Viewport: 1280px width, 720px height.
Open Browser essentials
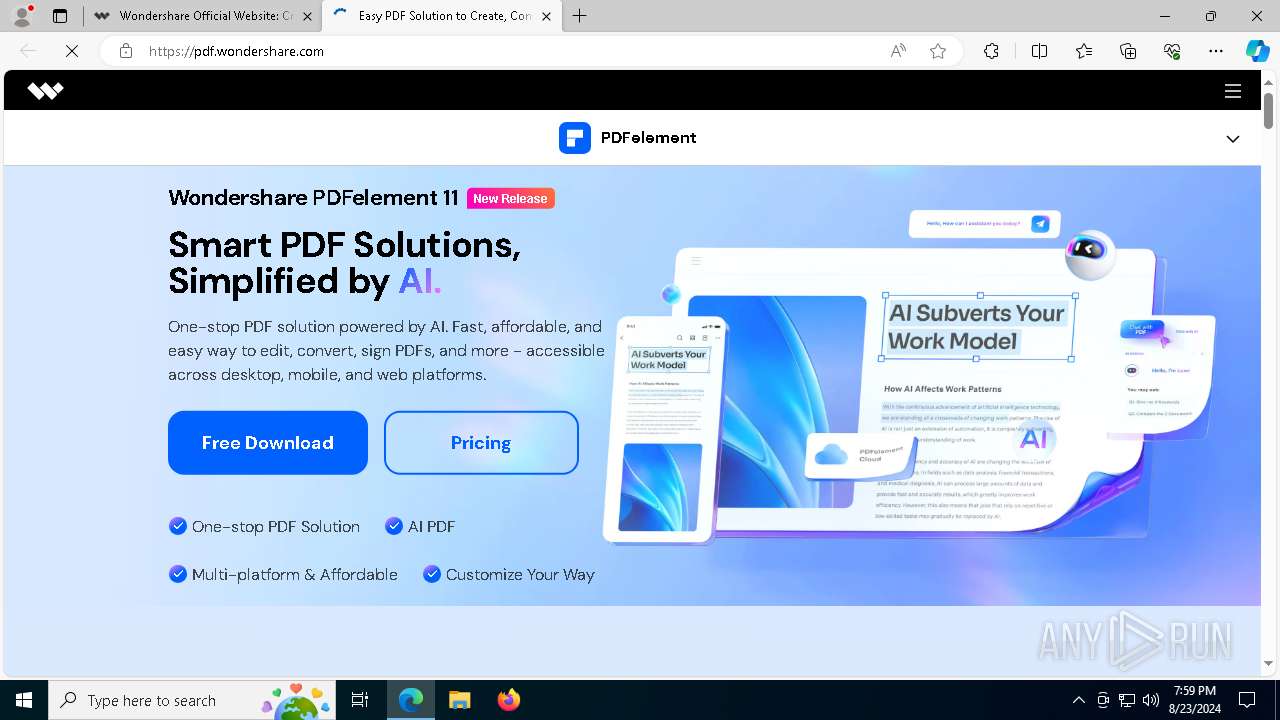(1172, 51)
